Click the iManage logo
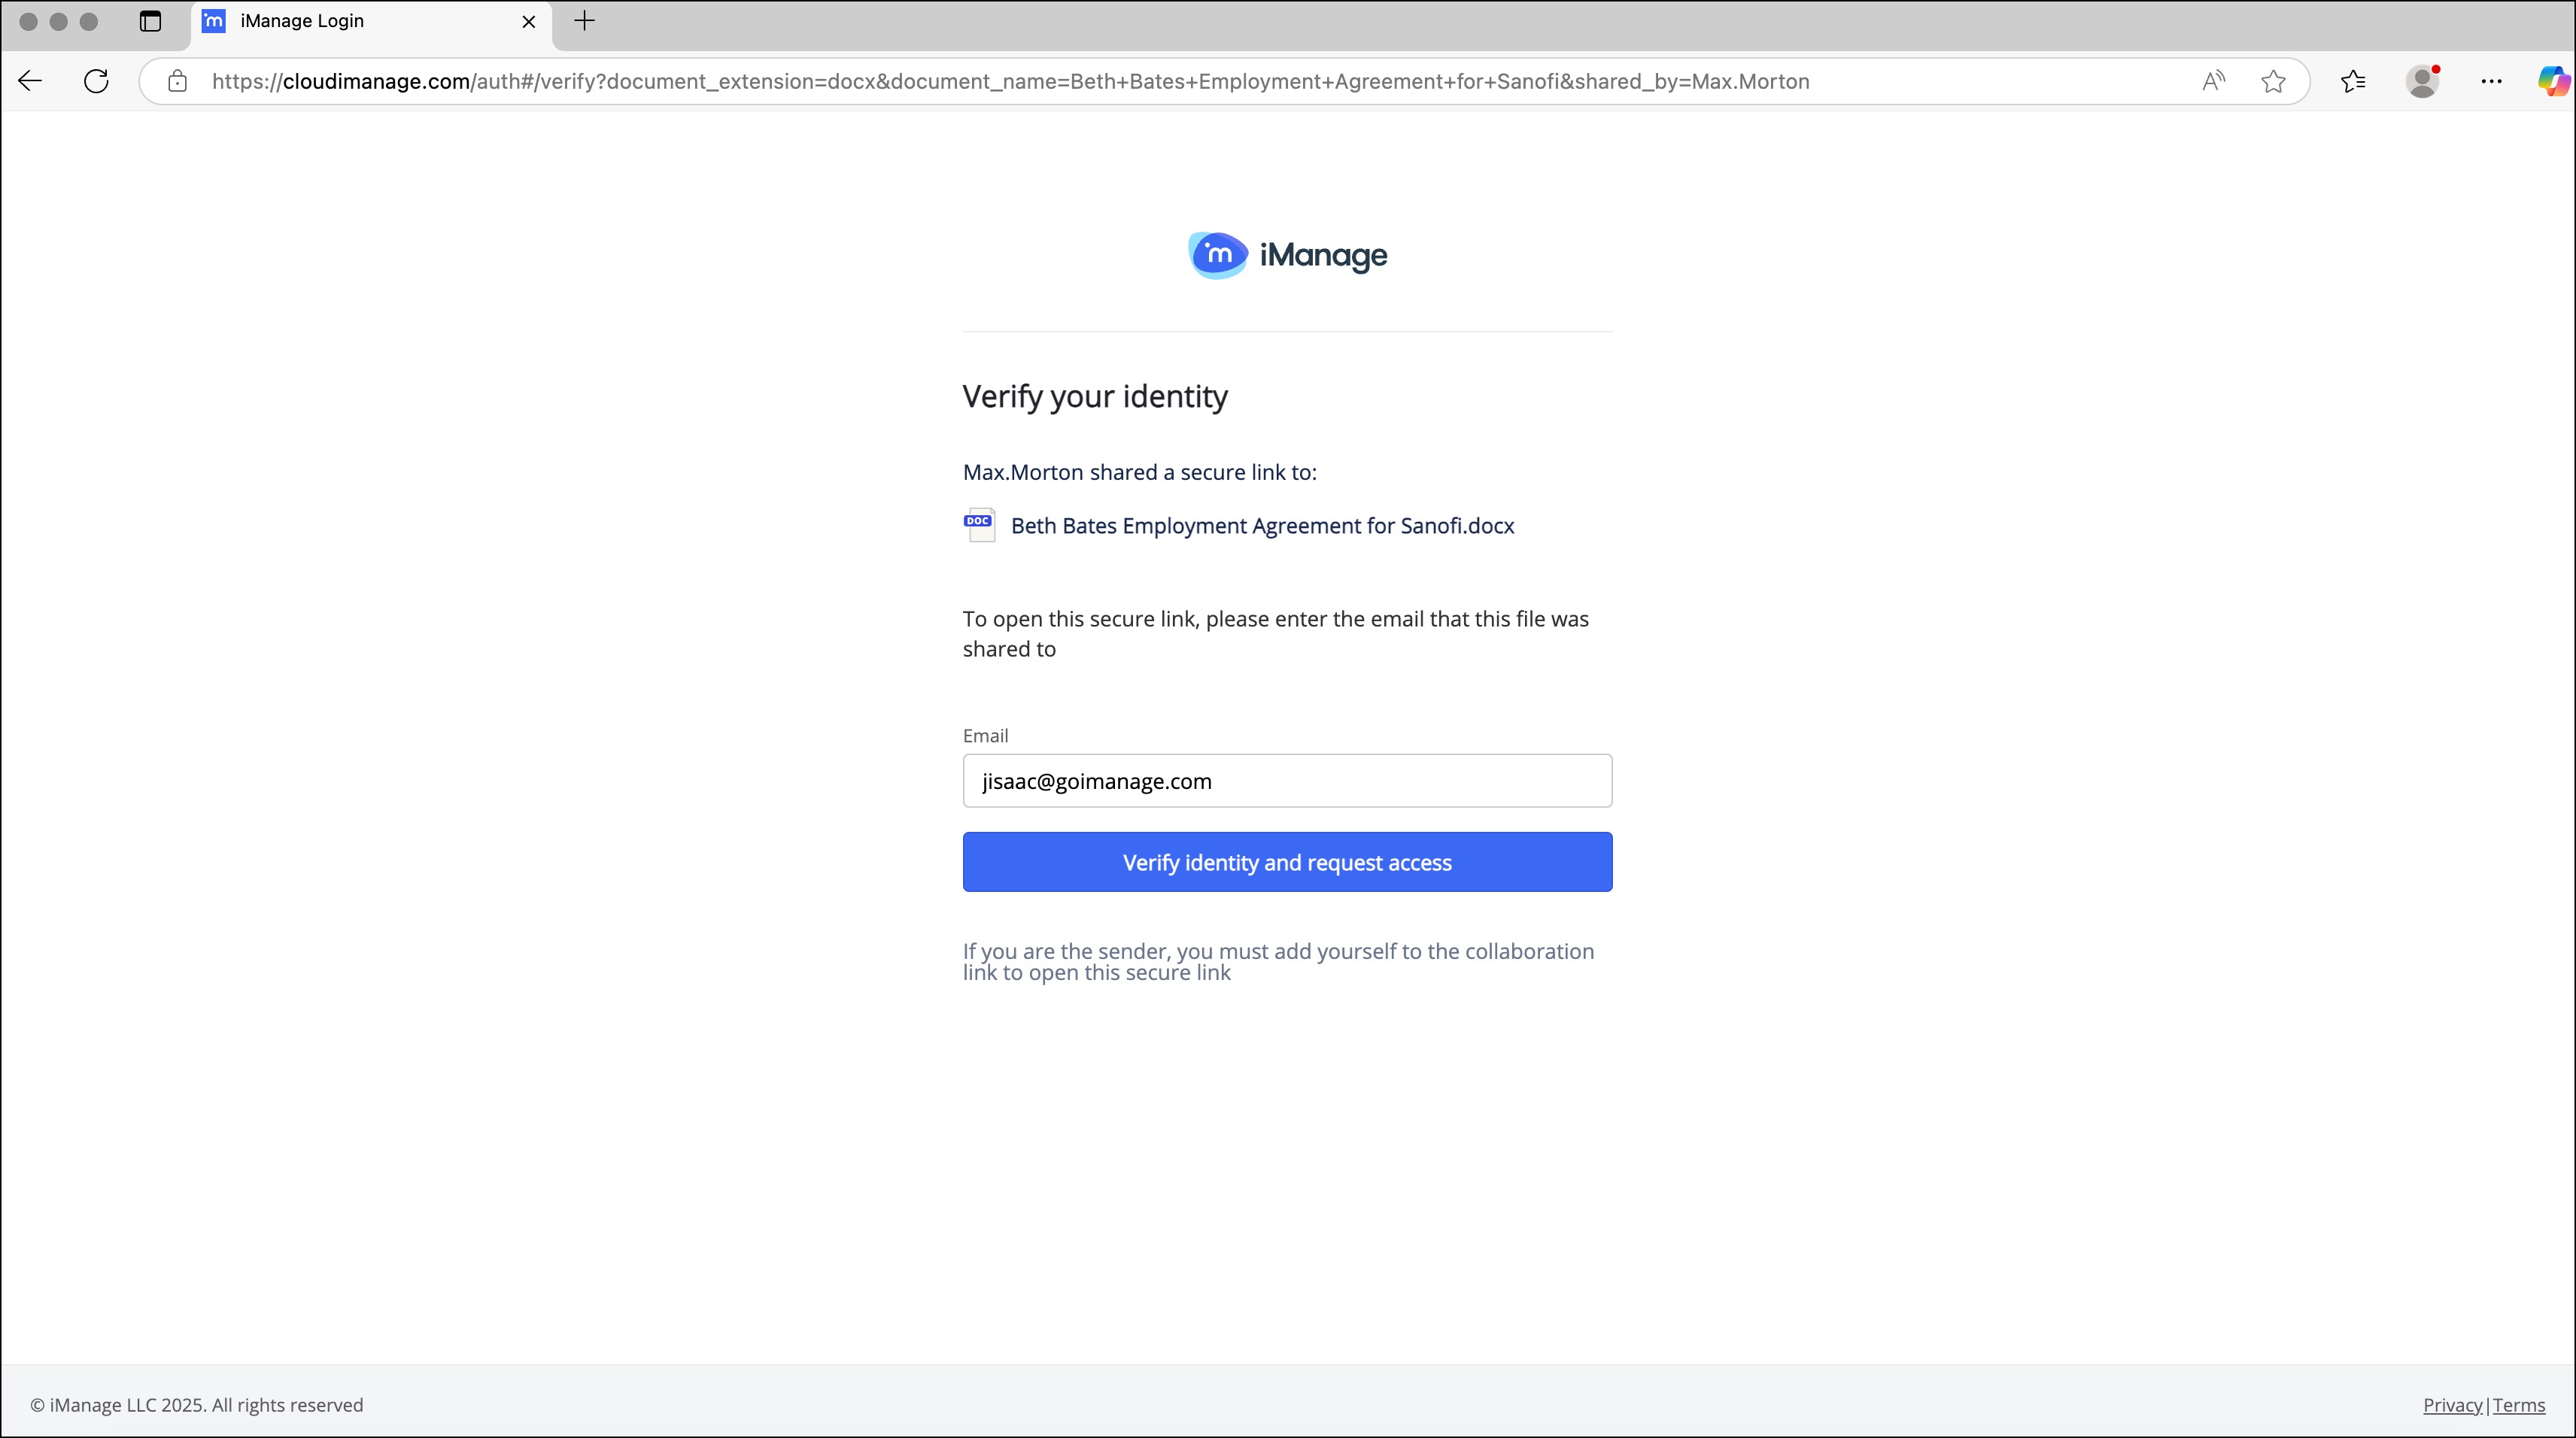Screen dimensions: 2576x1438 pyautogui.click(x=1286, y=254)
